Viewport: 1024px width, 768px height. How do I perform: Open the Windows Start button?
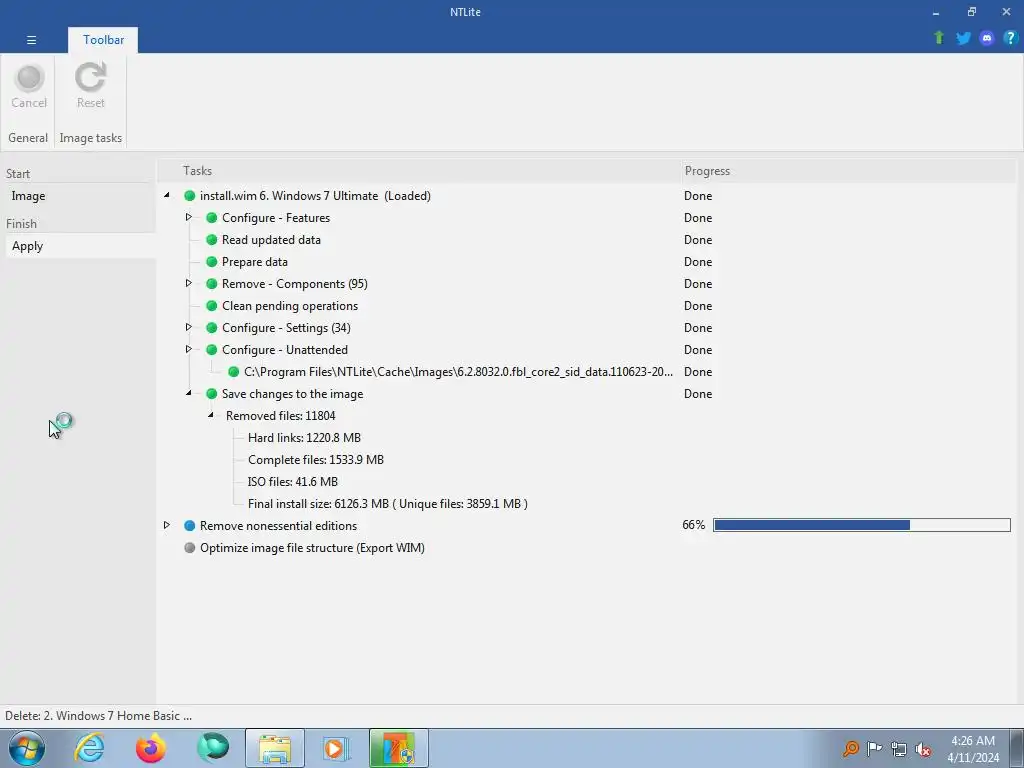(x=27, y=748)
